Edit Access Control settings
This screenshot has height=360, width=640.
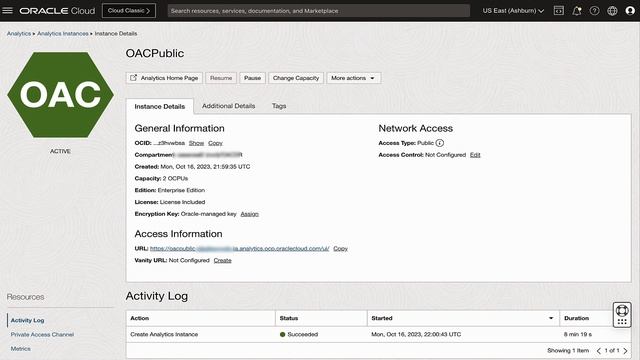[475, 155]
